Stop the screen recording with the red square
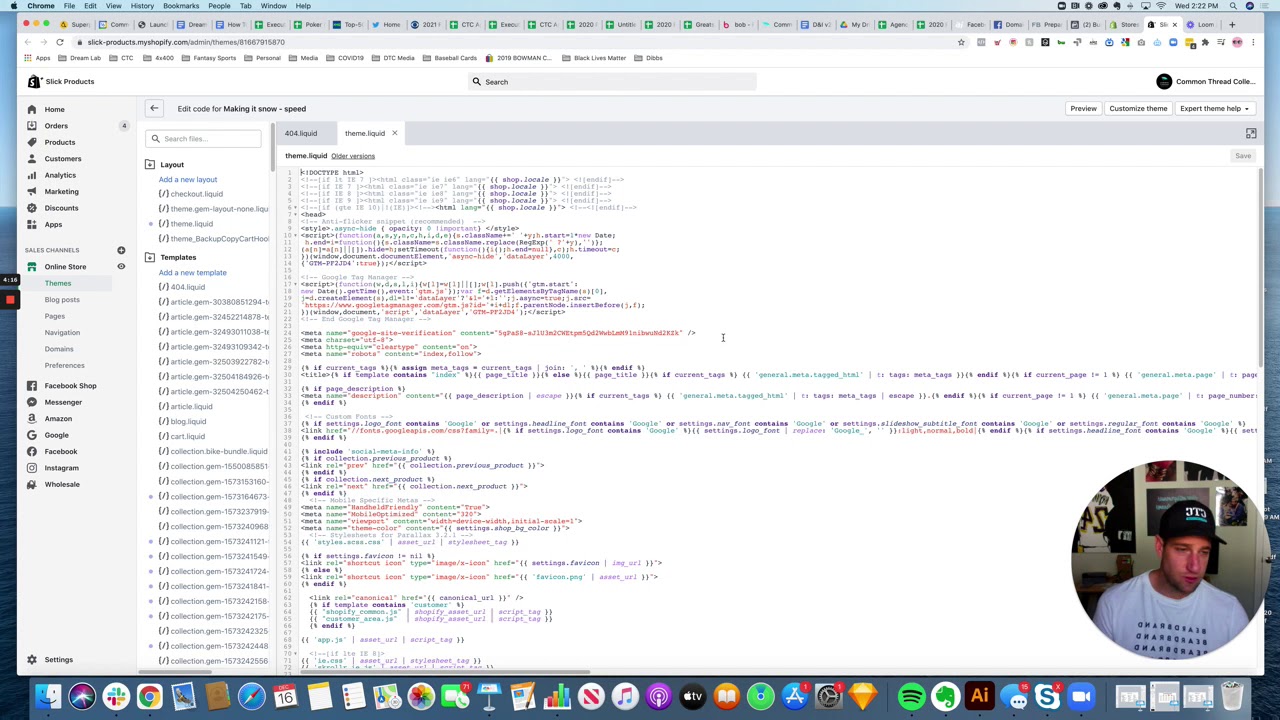 10,300
